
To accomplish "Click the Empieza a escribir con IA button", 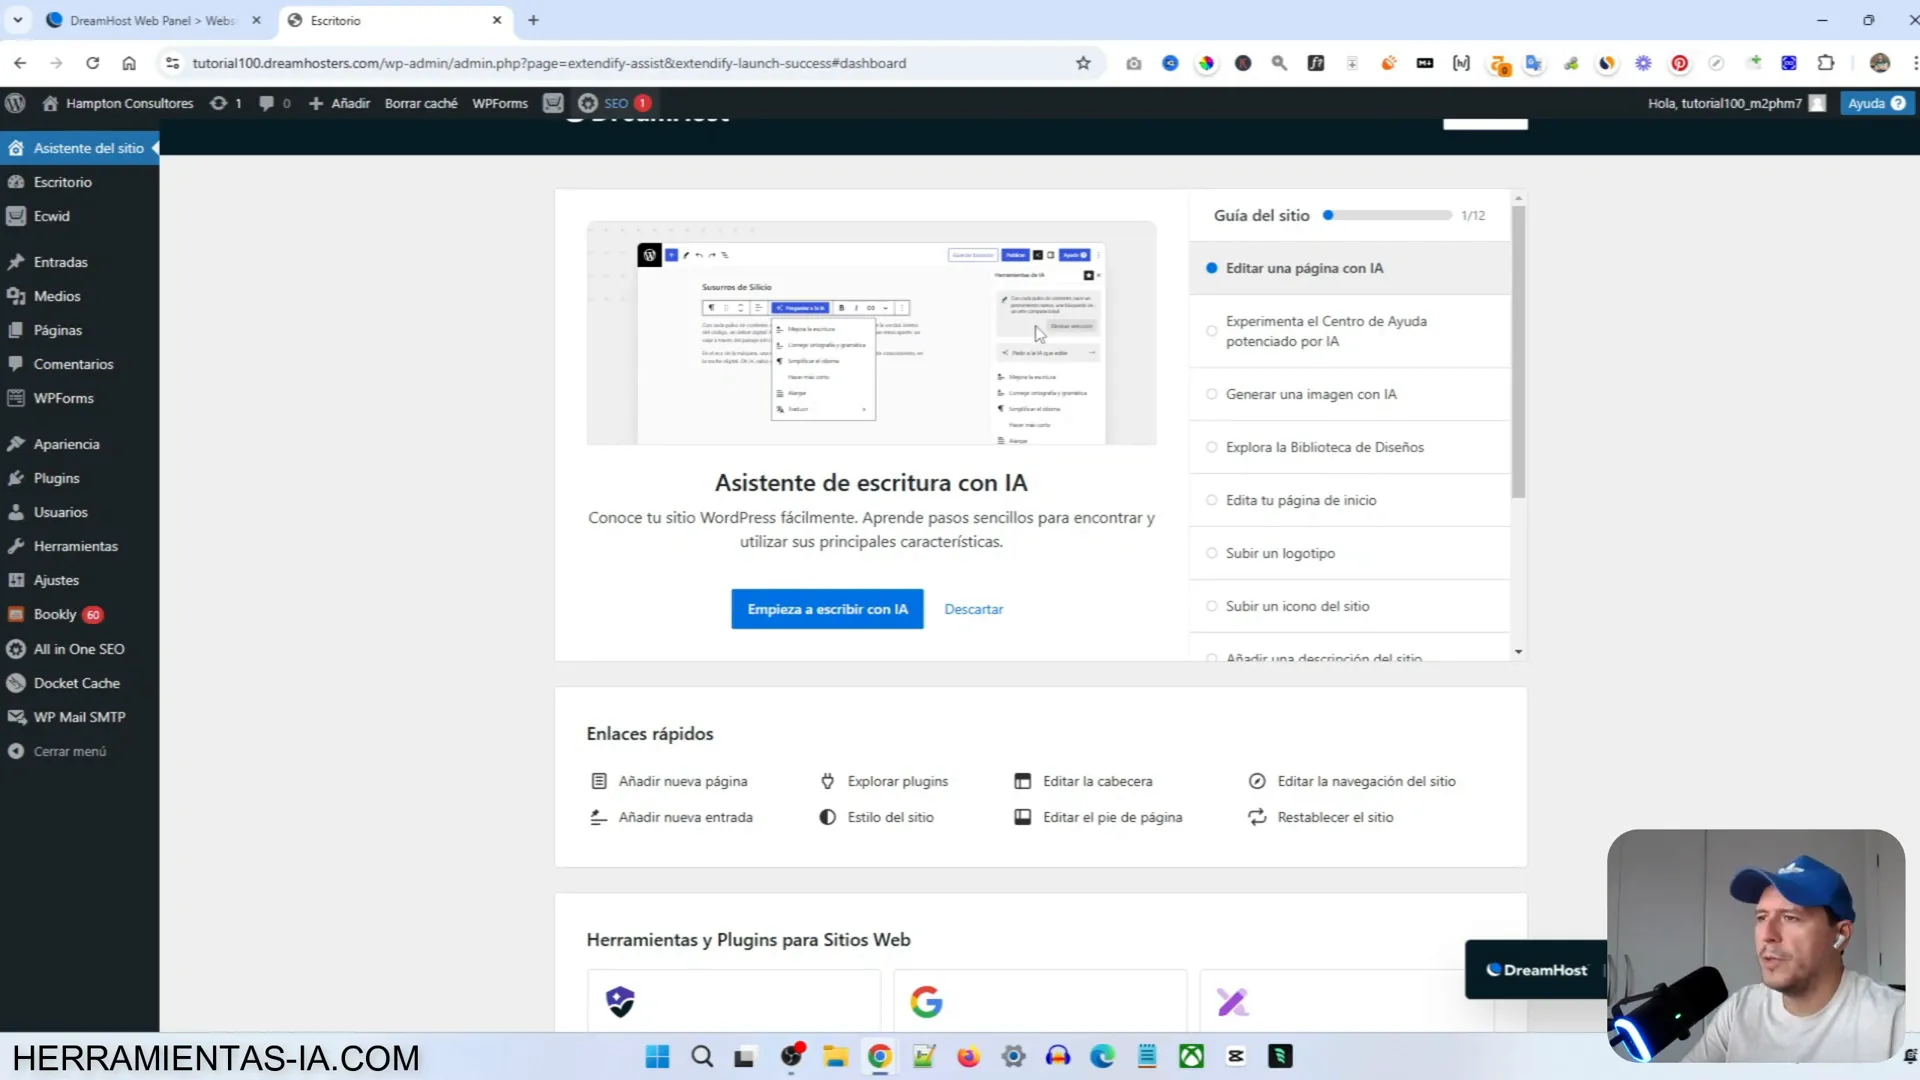I will point(827,609).
